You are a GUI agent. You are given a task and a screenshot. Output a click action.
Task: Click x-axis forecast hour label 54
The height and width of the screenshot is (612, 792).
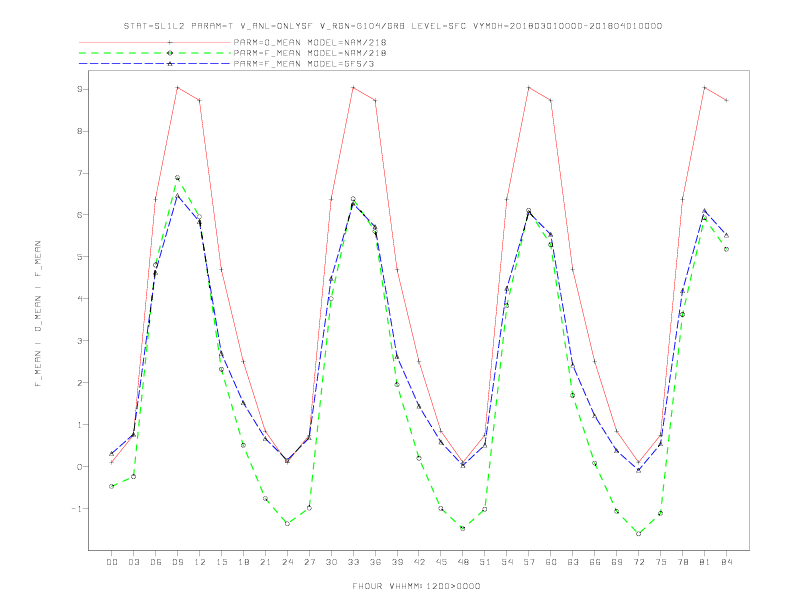point(507,562)
